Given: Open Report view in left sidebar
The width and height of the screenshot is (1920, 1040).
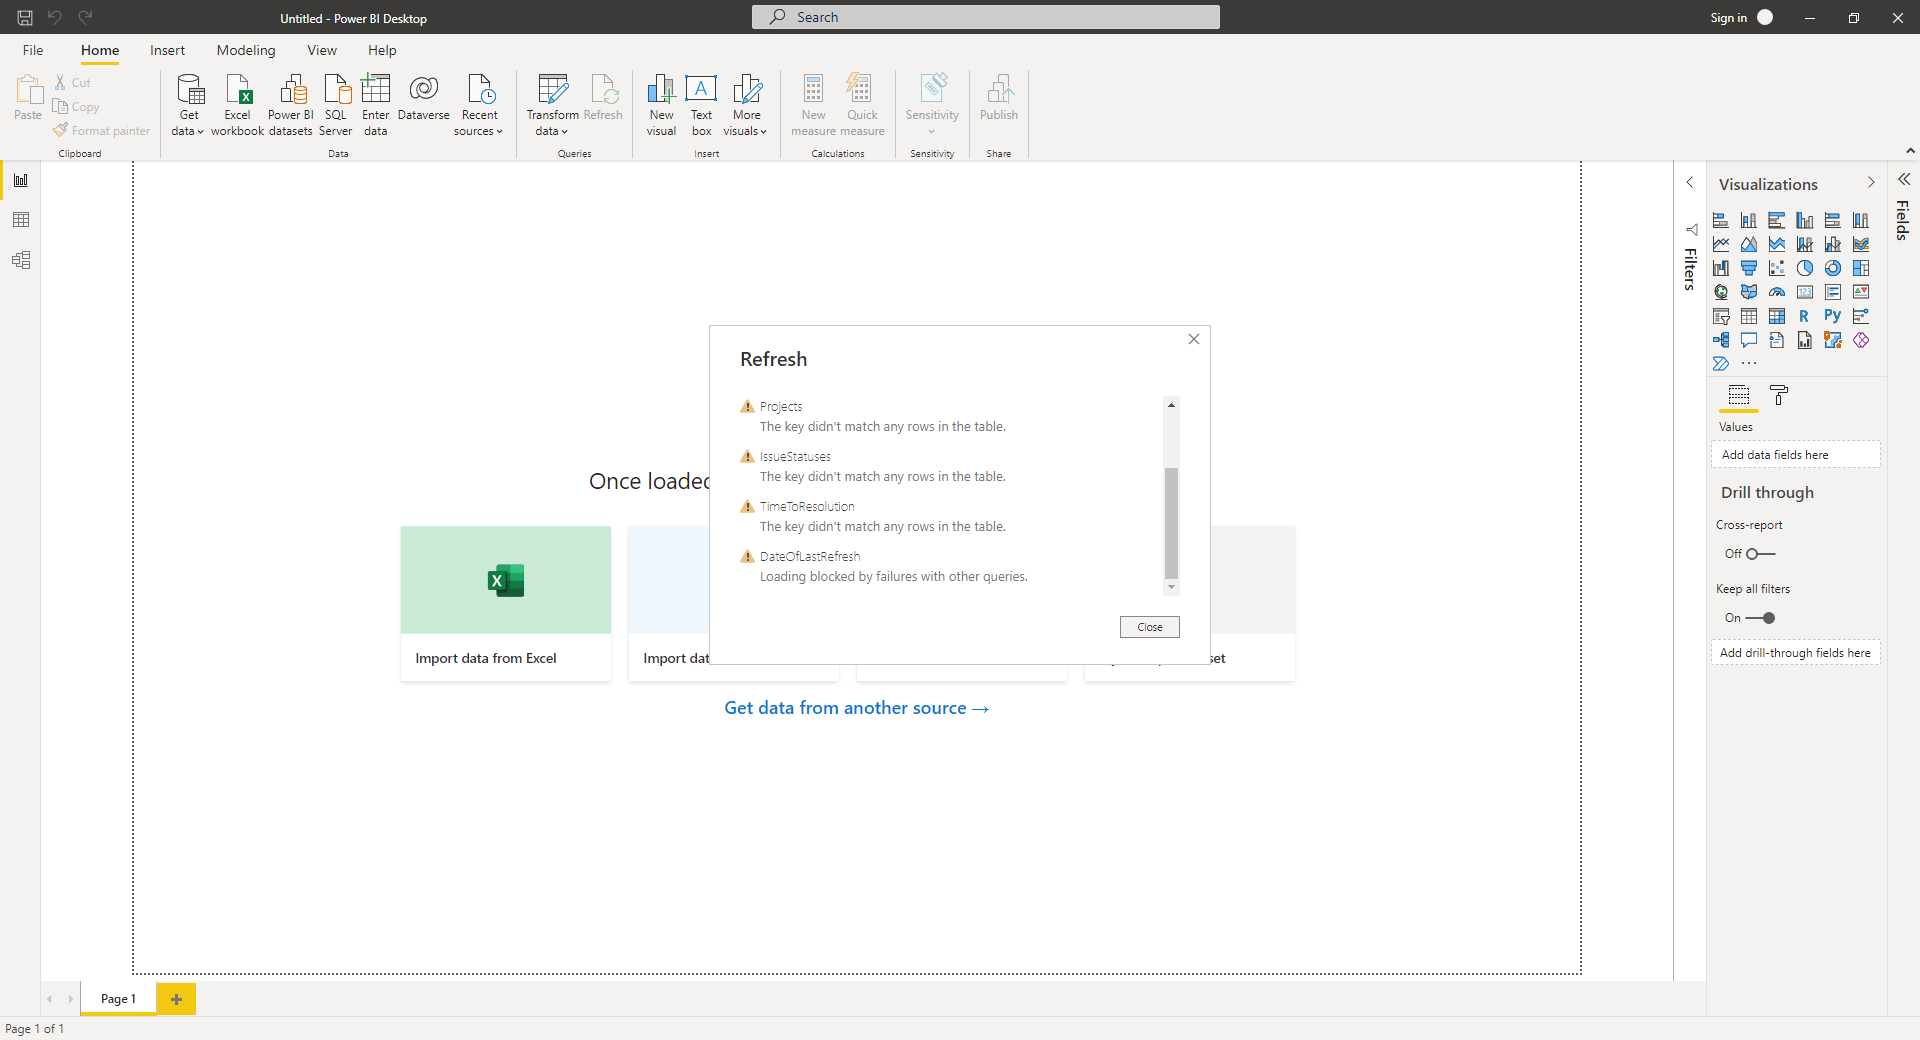Looking at the screenshot, I should click(x=21, y=180).
